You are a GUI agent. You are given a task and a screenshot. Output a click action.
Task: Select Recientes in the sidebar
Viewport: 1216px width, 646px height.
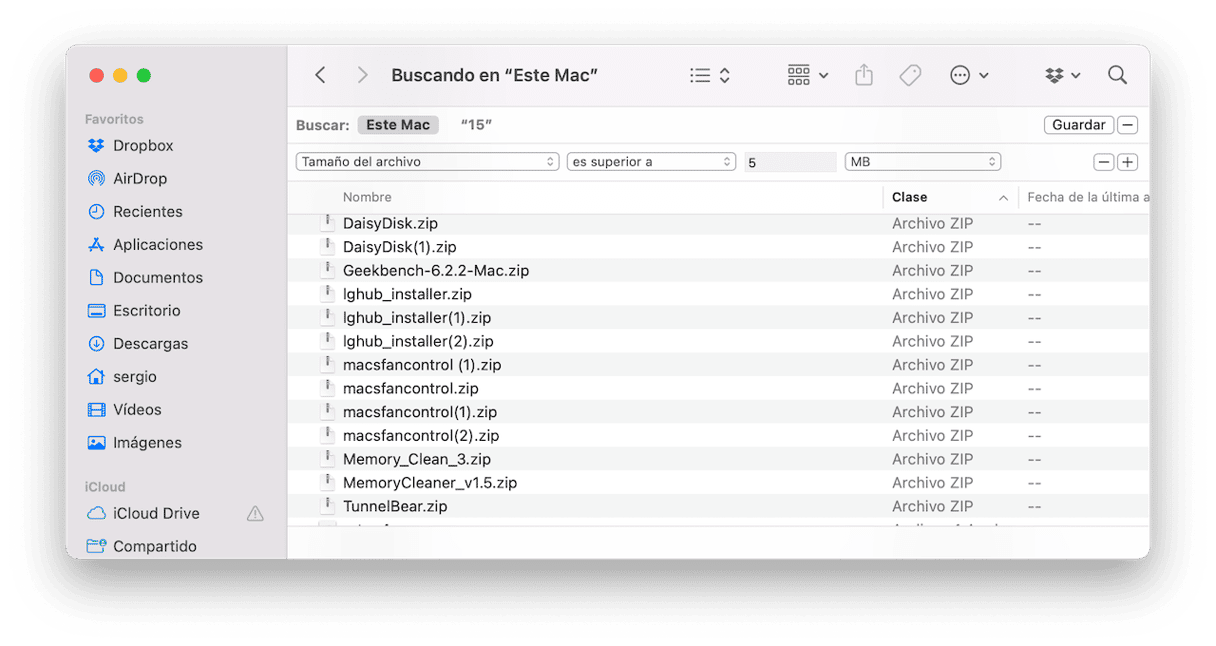[x=148, y=211]
